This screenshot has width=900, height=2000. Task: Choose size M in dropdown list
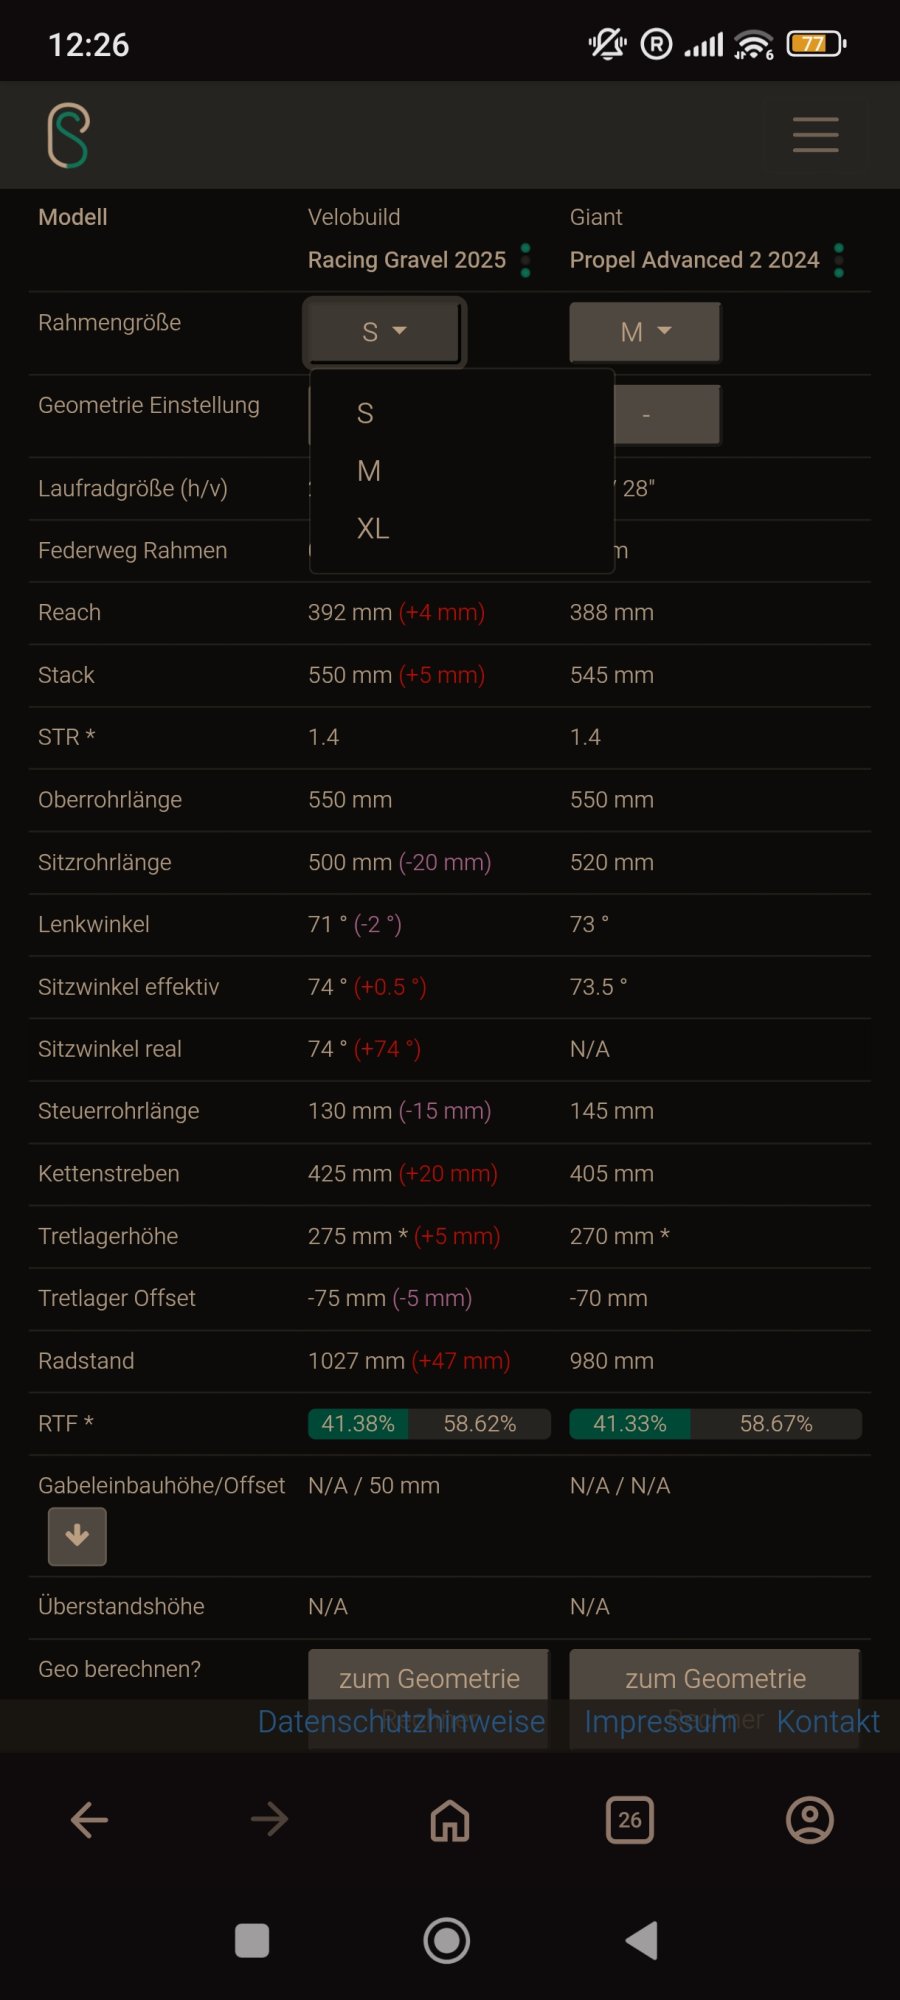coord(369,471)
